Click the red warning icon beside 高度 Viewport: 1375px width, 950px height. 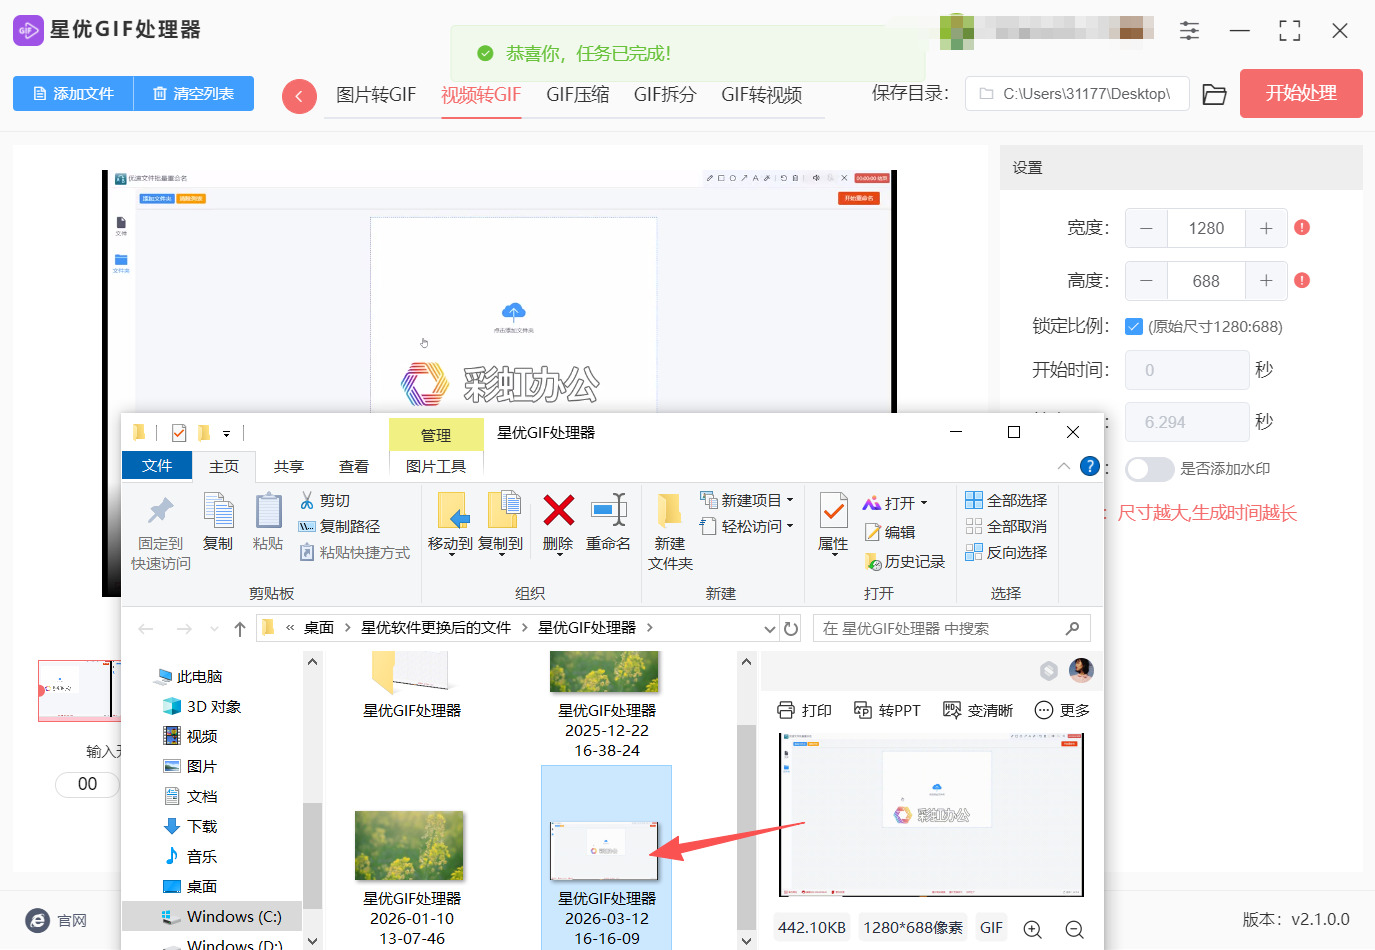pyautogui.click(x=1302, y=281)
